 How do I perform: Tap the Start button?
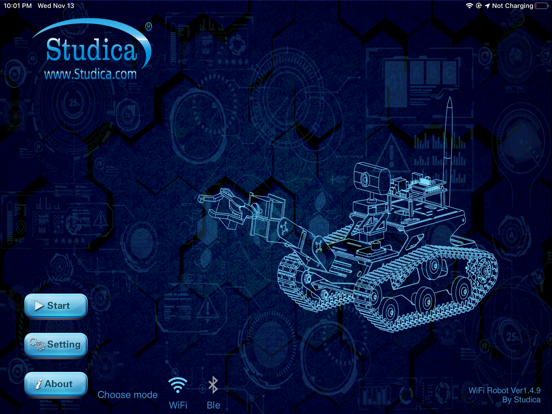(56, 306)
